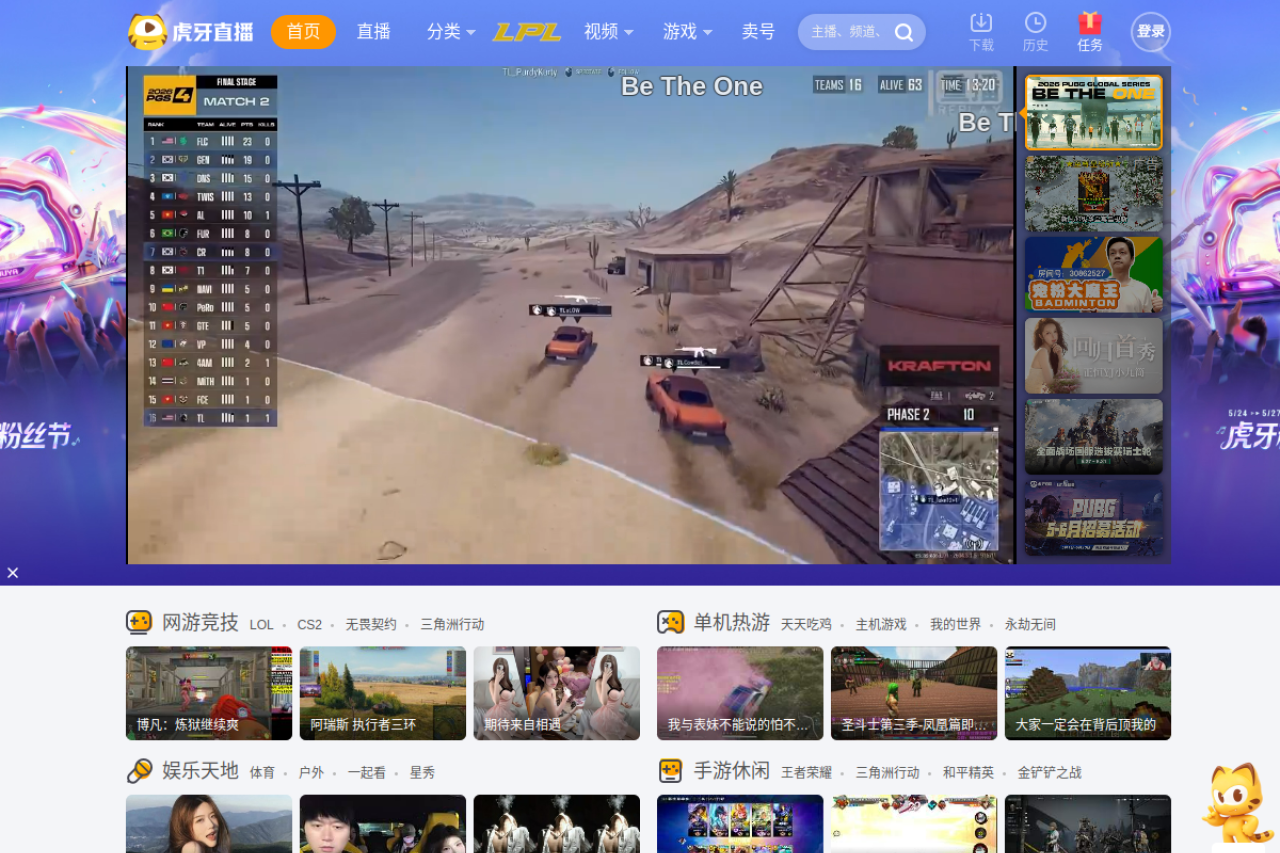The height and width of the screenshot is (853, 1280).
Task: Open the 大家一定会在背后顶我的 stream card
Action: point(1088,693)
